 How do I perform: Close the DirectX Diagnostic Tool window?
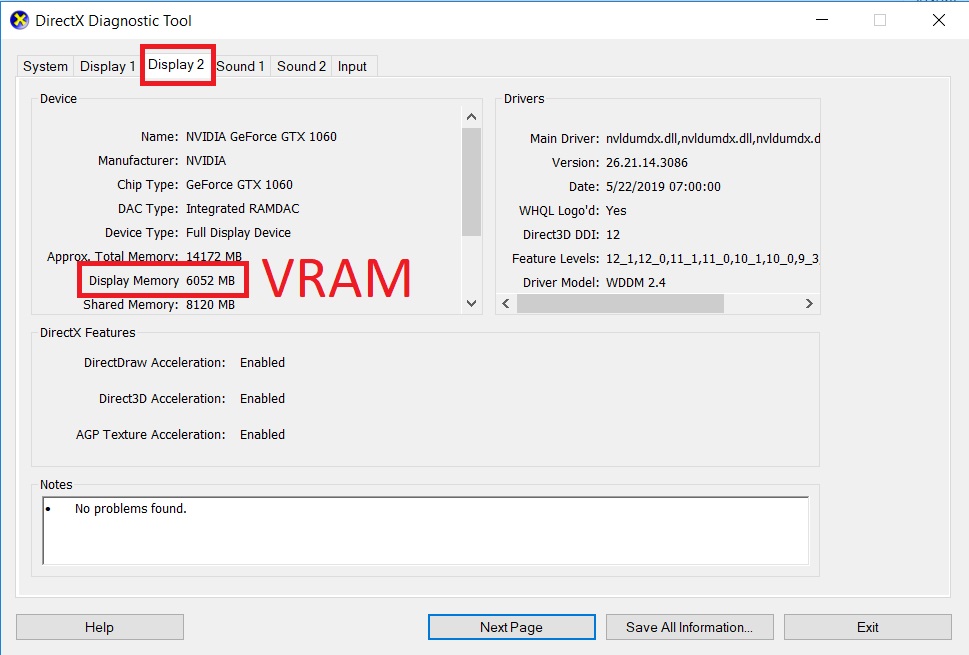pos(939,20)
